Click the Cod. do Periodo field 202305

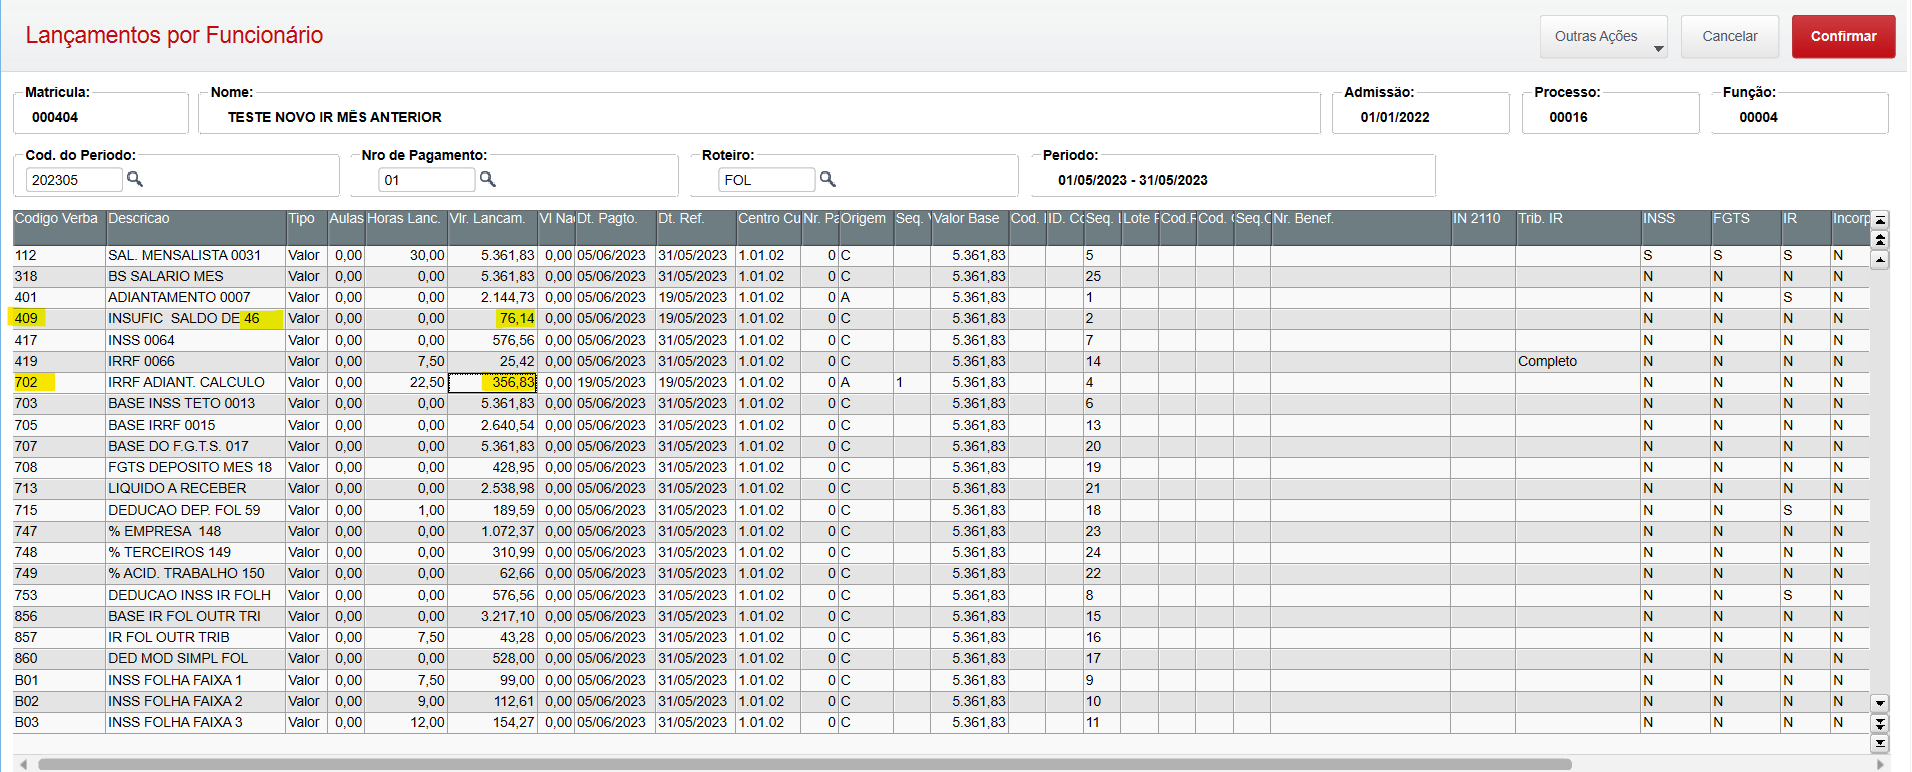point(74,180)
